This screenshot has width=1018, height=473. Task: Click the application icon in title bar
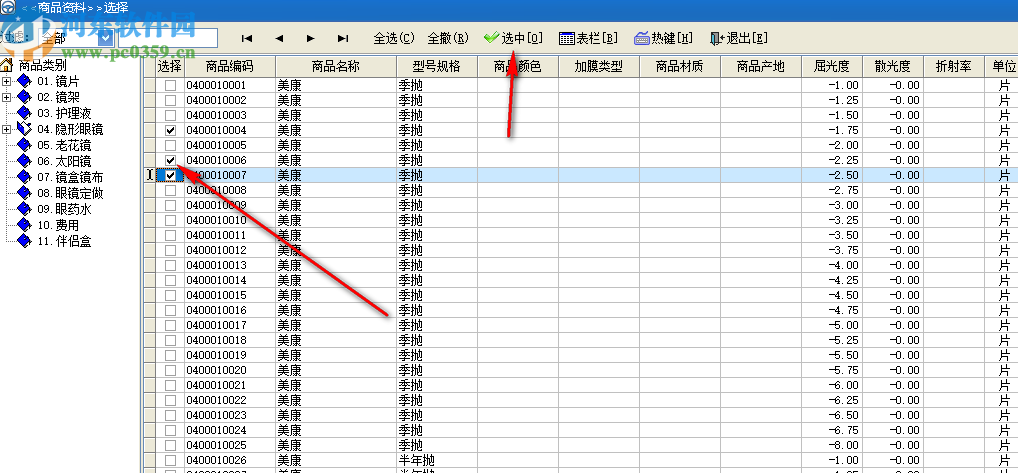(8, 8)
